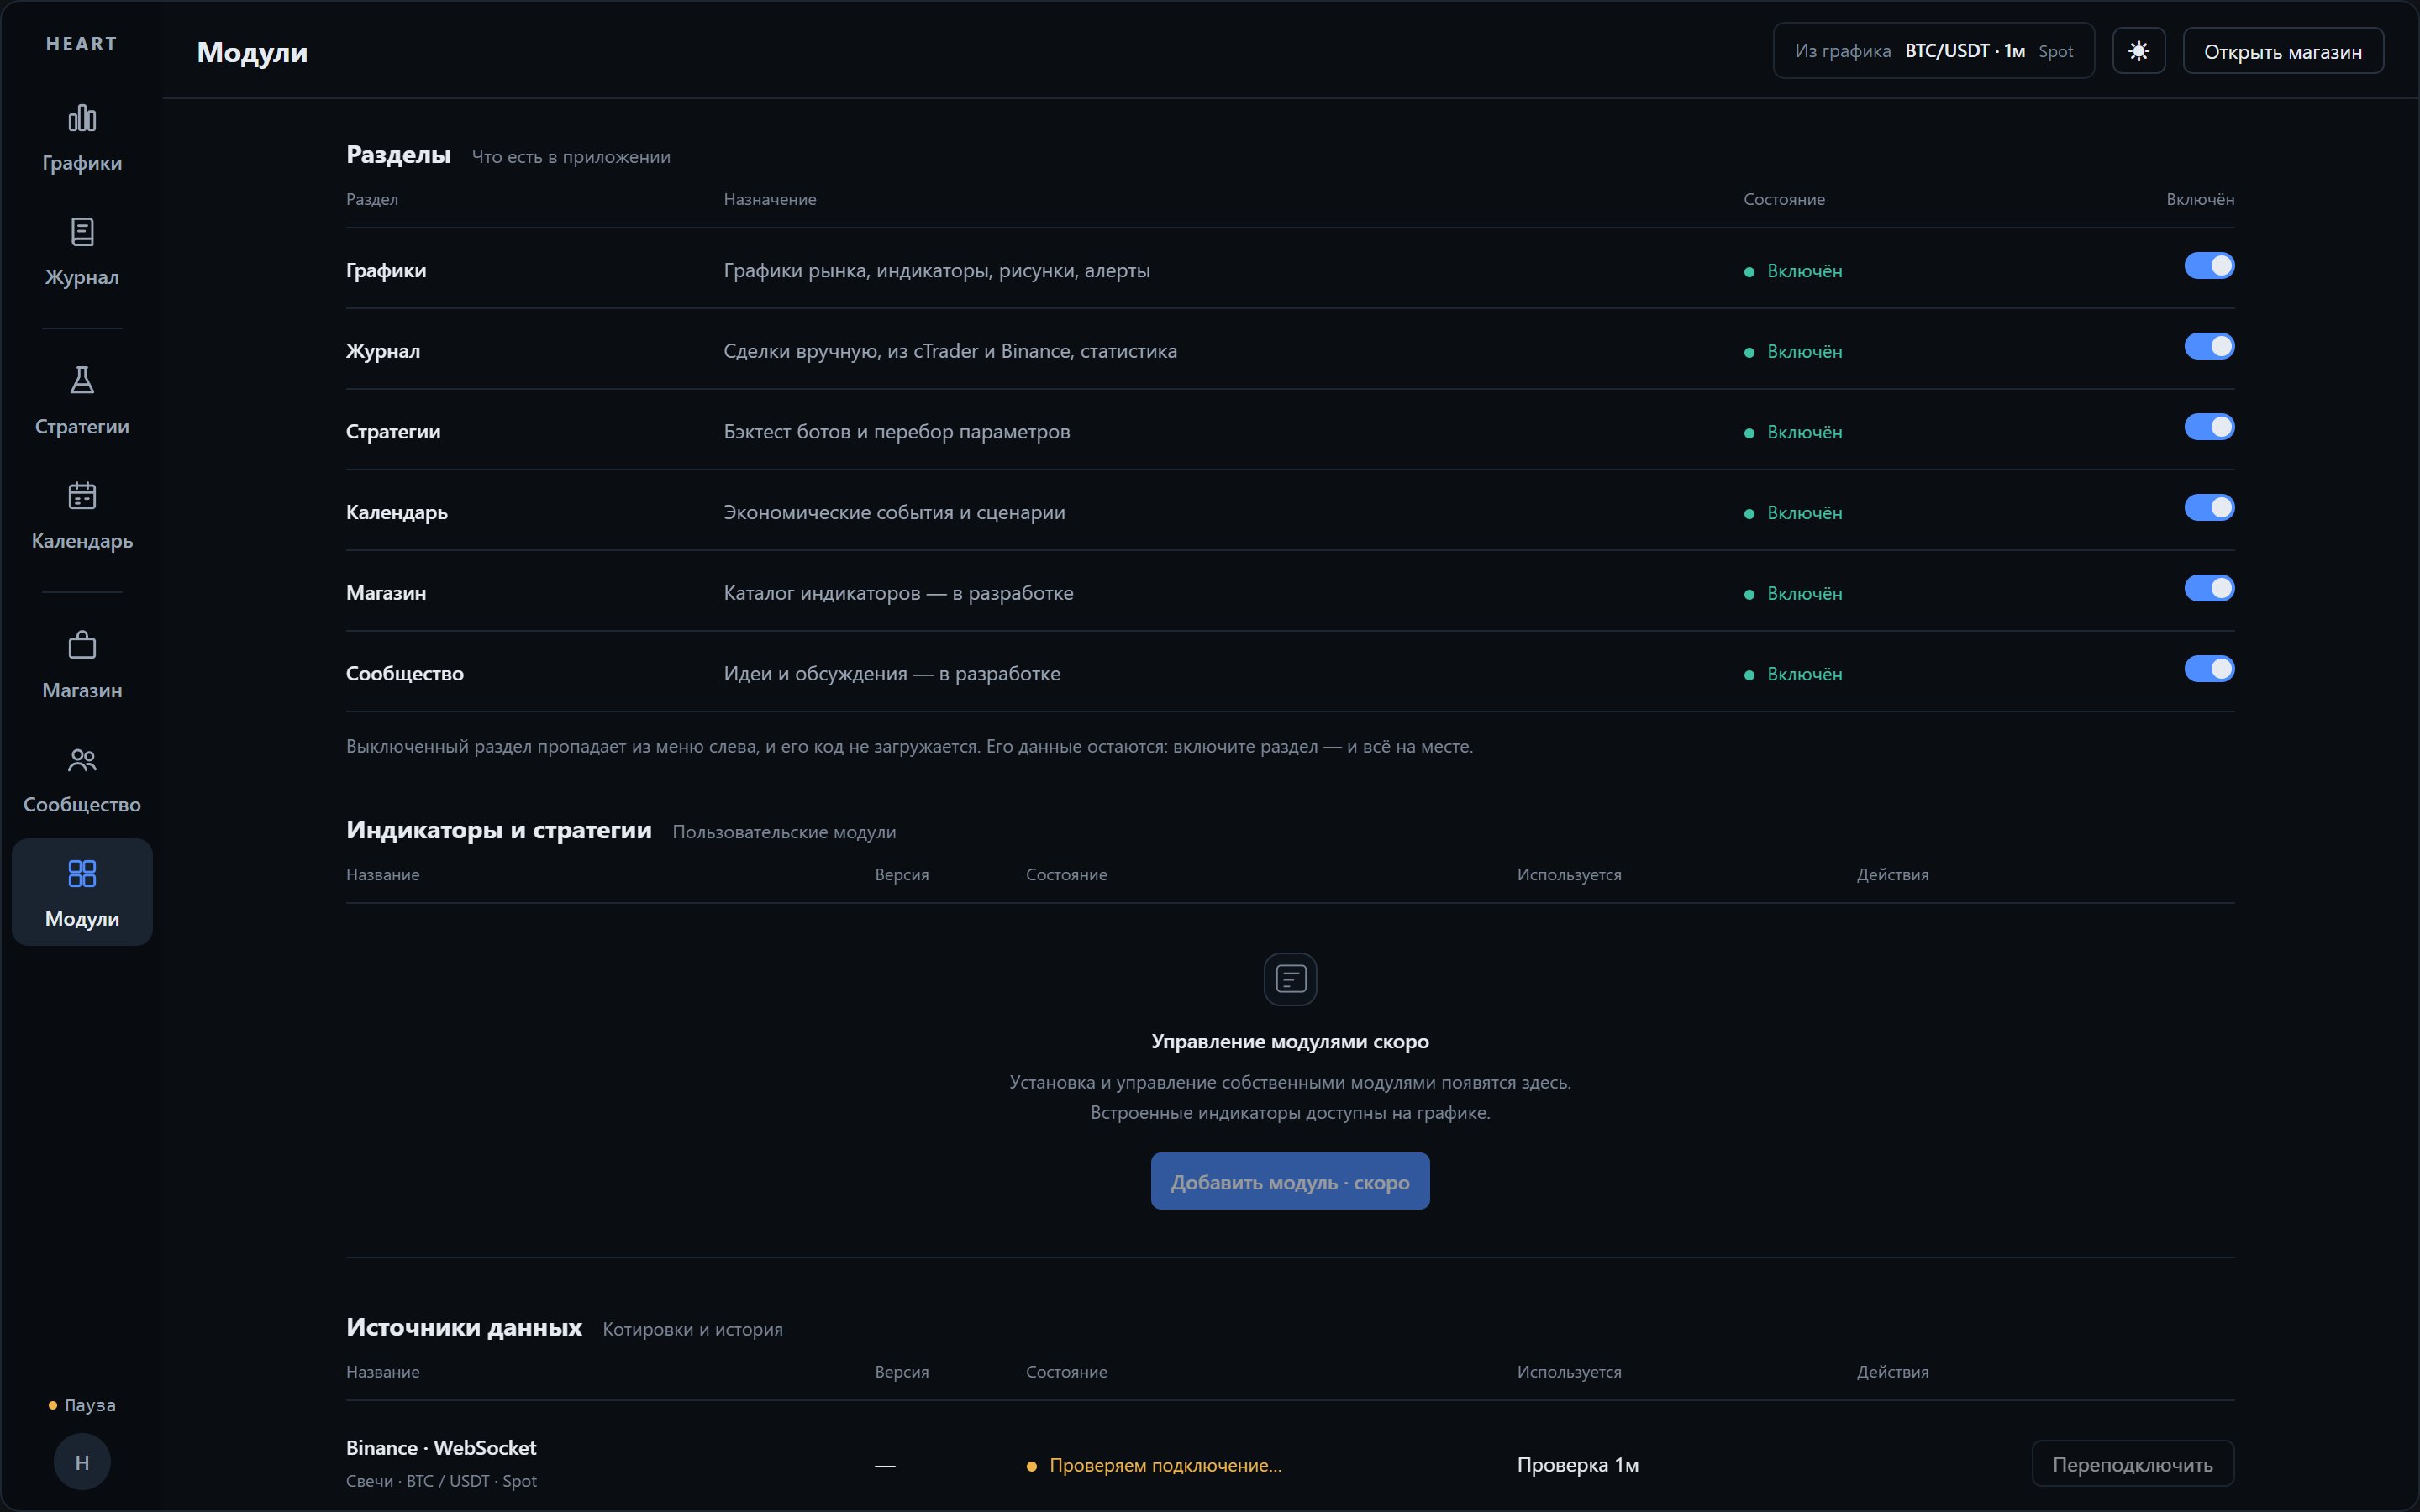Click the Проверка 1м usage cell
Screen dimensions: 2420x1512
click(x=1577, y=1465)
